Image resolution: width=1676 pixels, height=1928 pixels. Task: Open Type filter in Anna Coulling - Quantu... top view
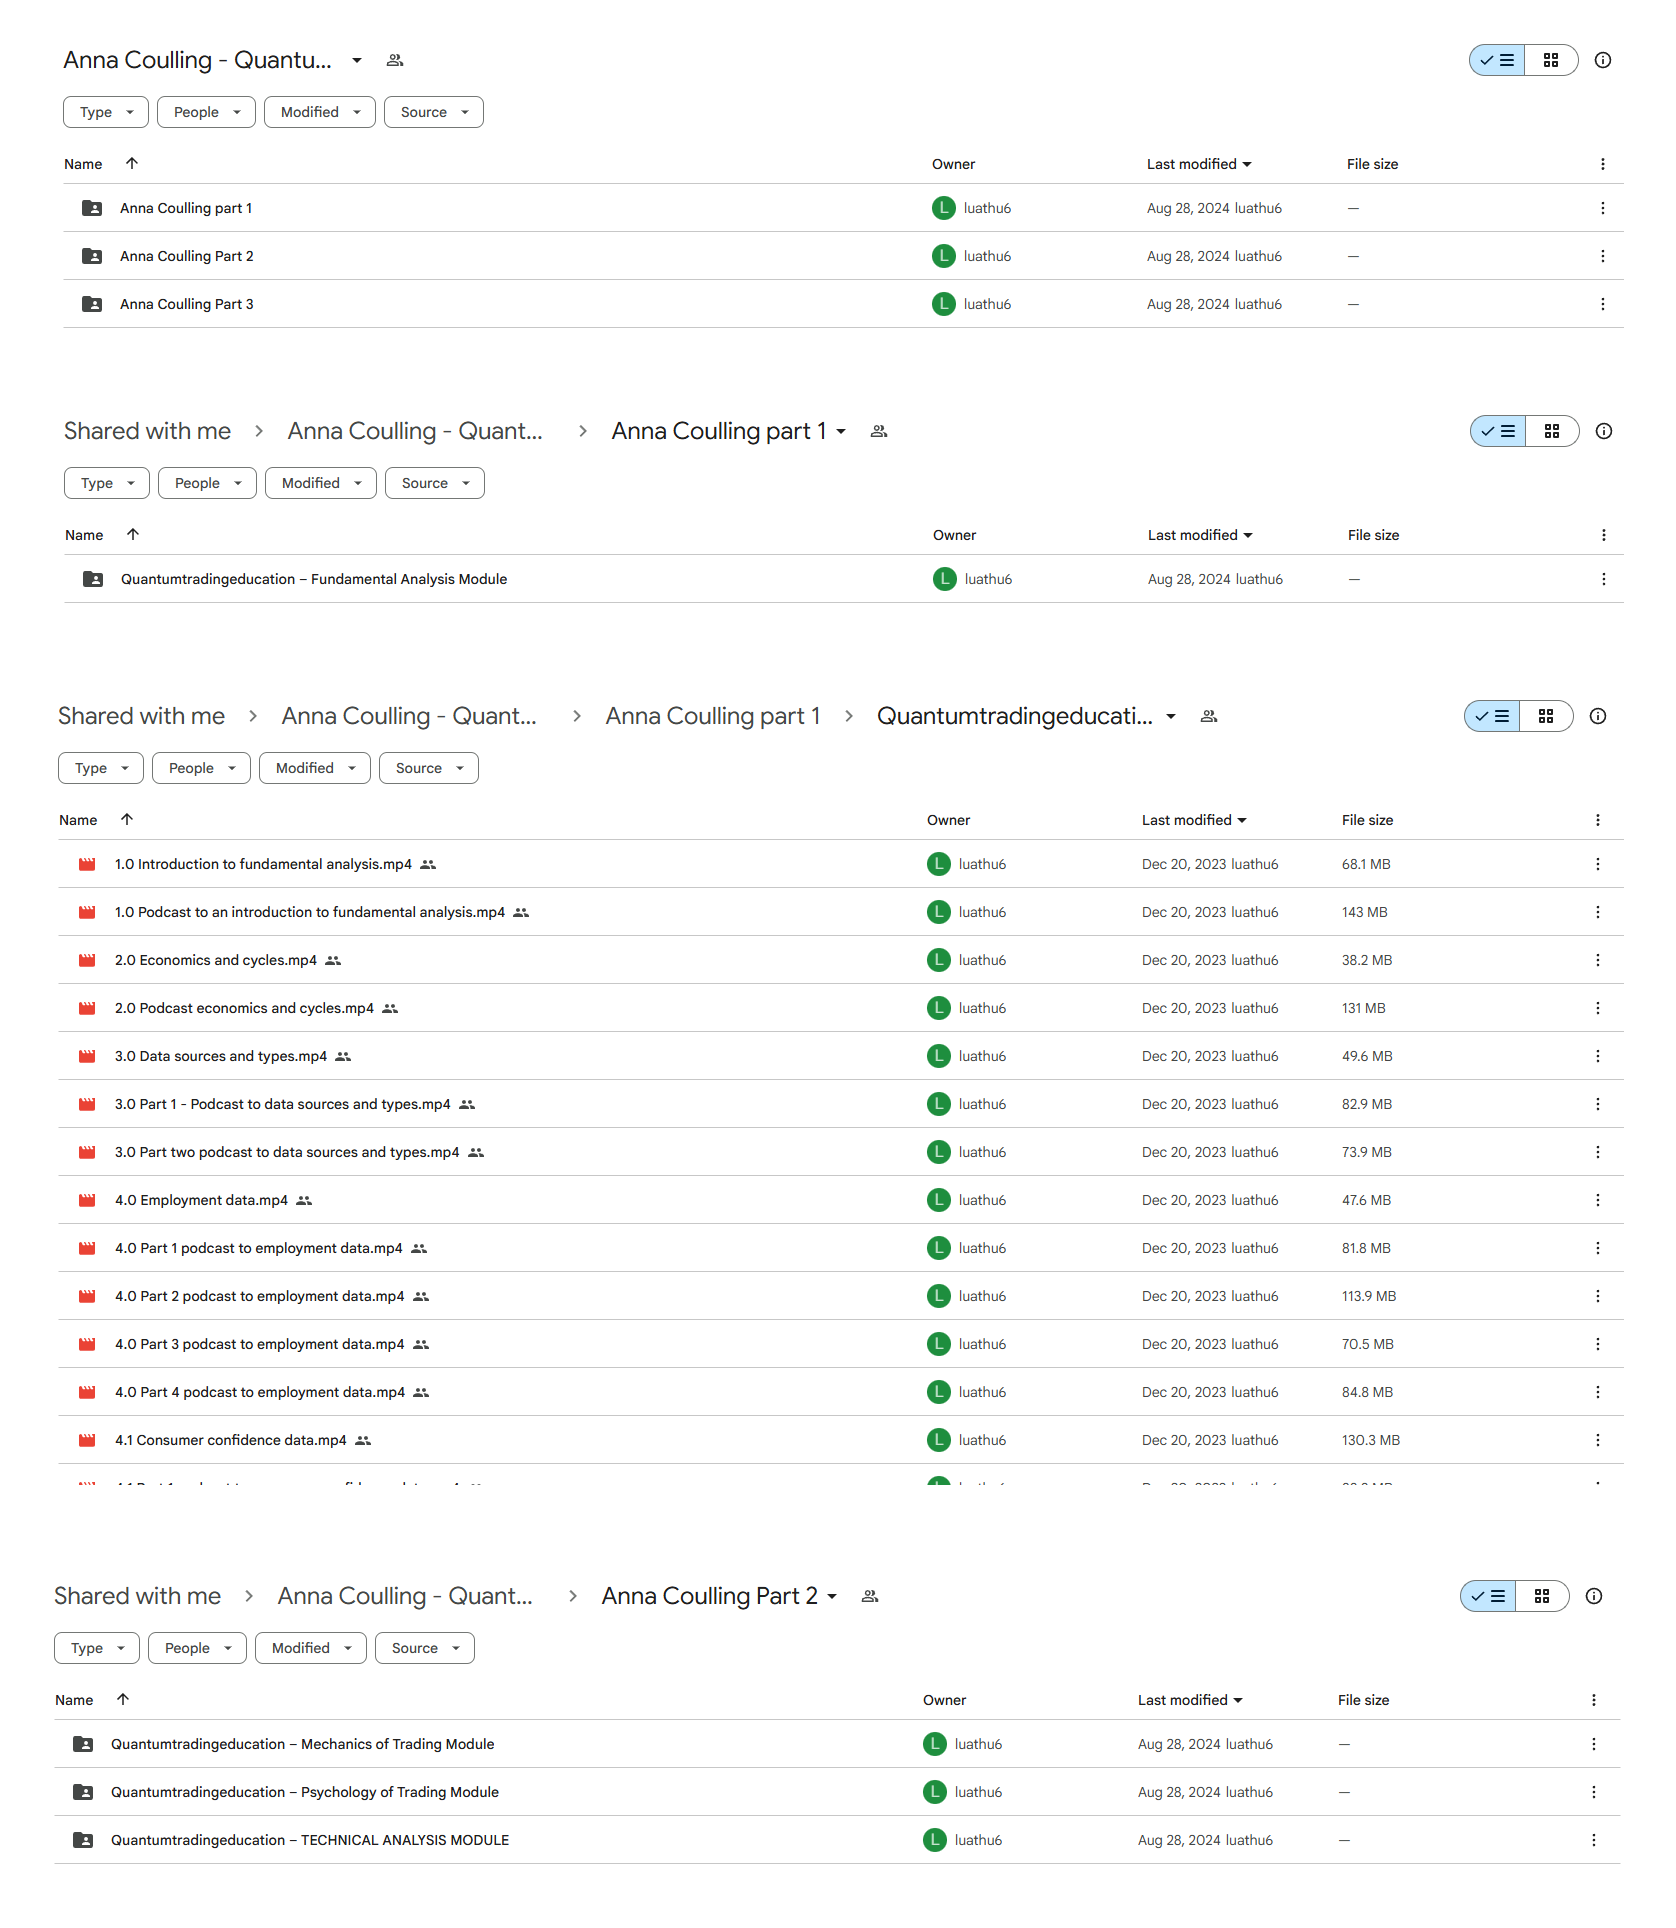(106, 112)
